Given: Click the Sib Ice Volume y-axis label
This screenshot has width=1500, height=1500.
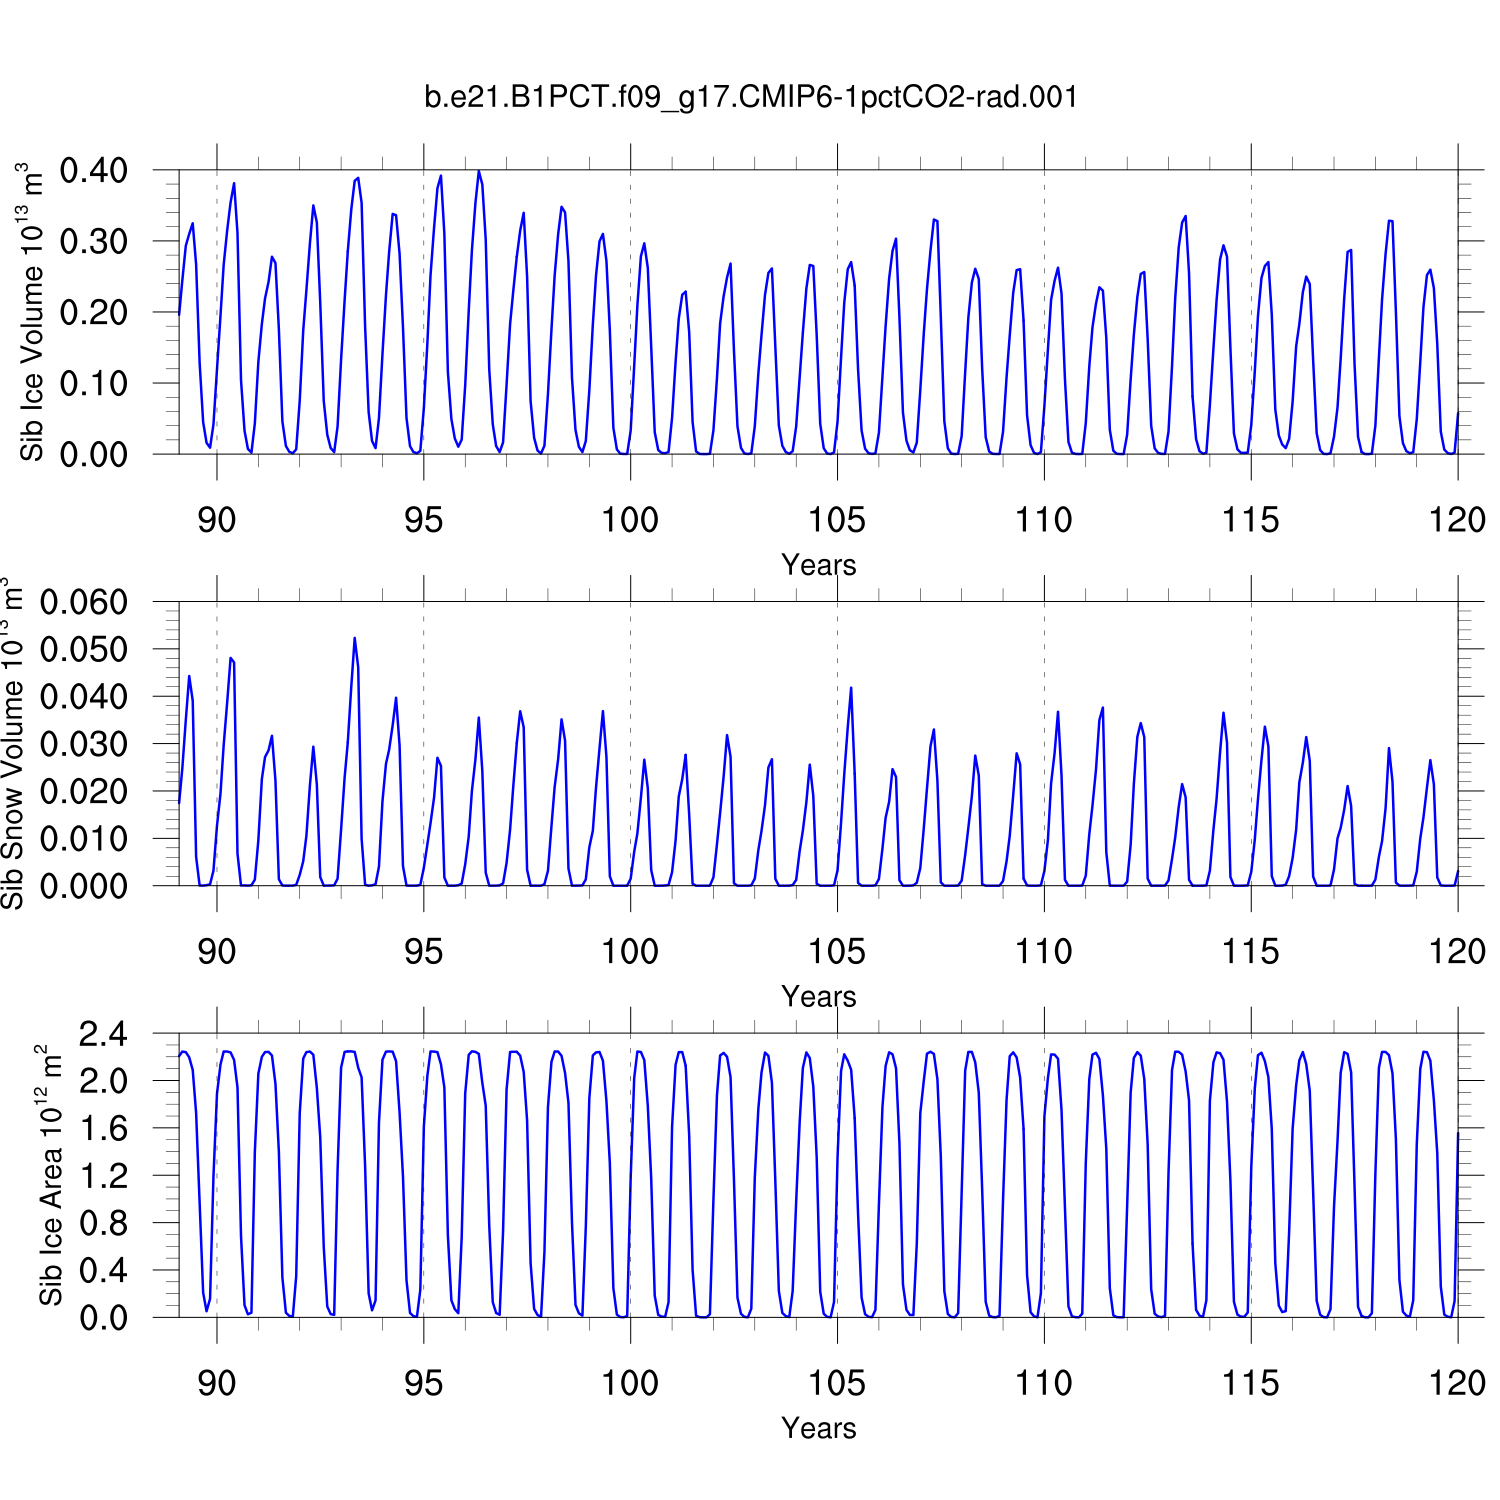Looking at the screenshot, I should [x=32, y=311].
